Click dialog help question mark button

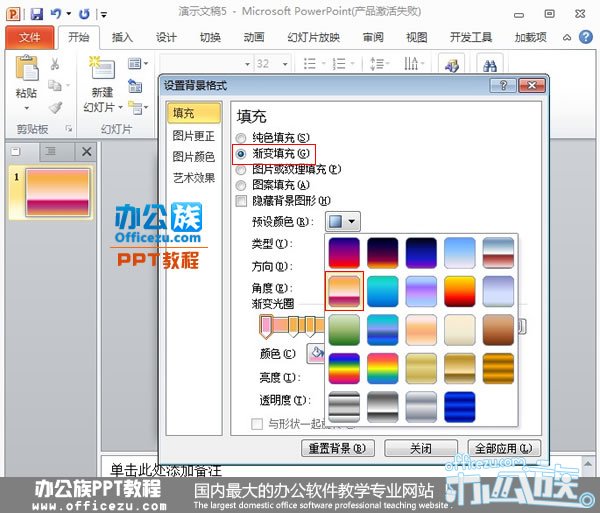click(503, 85)
